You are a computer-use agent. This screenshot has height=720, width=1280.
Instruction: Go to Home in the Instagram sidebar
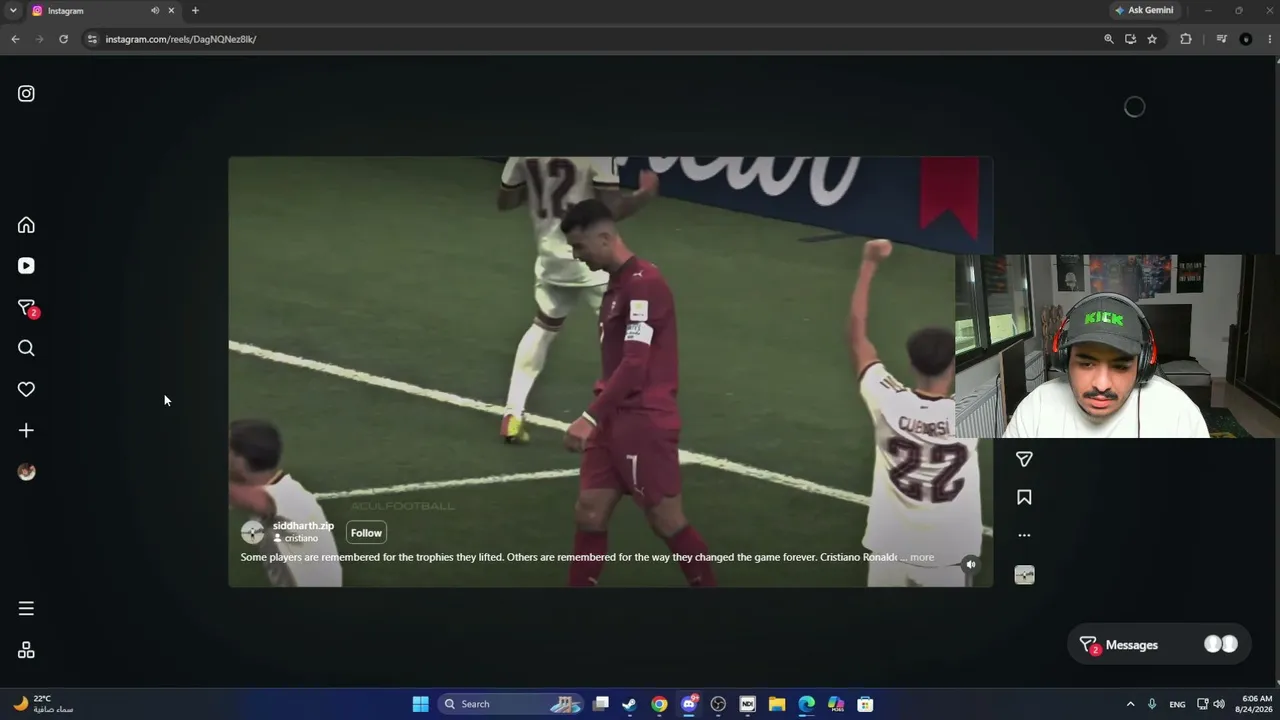tap(26, 225)
